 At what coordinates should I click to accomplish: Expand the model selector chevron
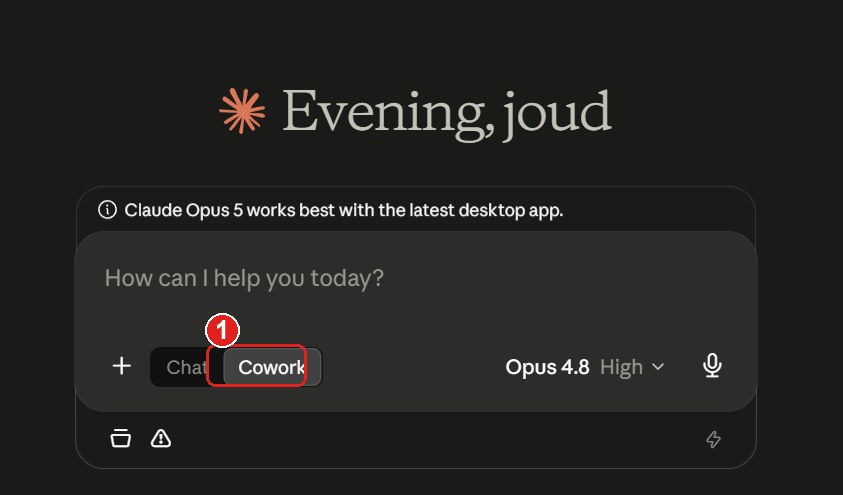tap(658, 367)
